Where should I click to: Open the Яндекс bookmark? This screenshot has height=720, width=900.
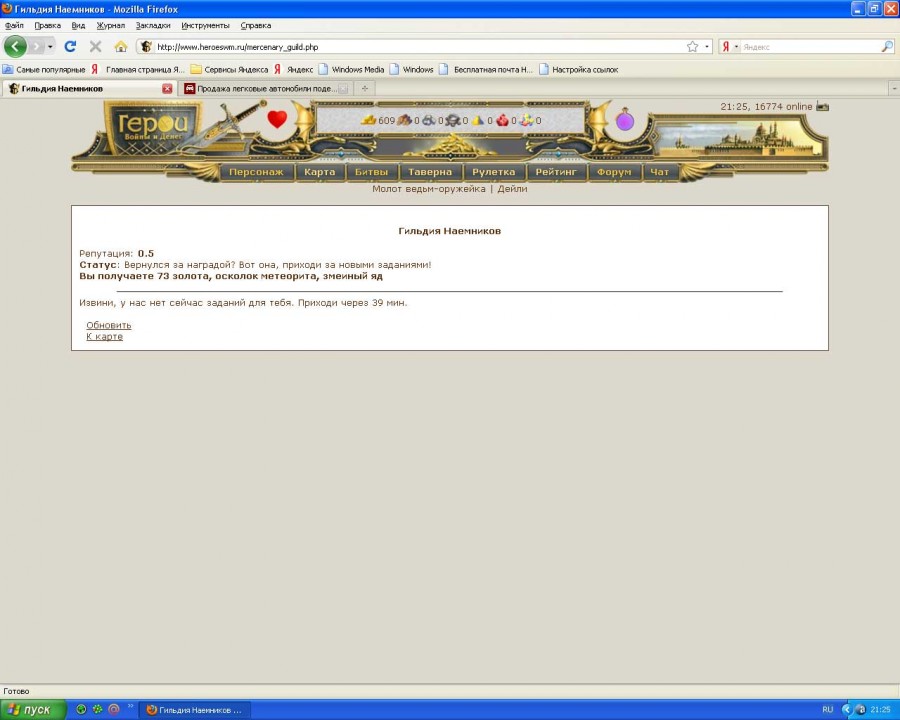pyautogui.click(x=293, y=69)
